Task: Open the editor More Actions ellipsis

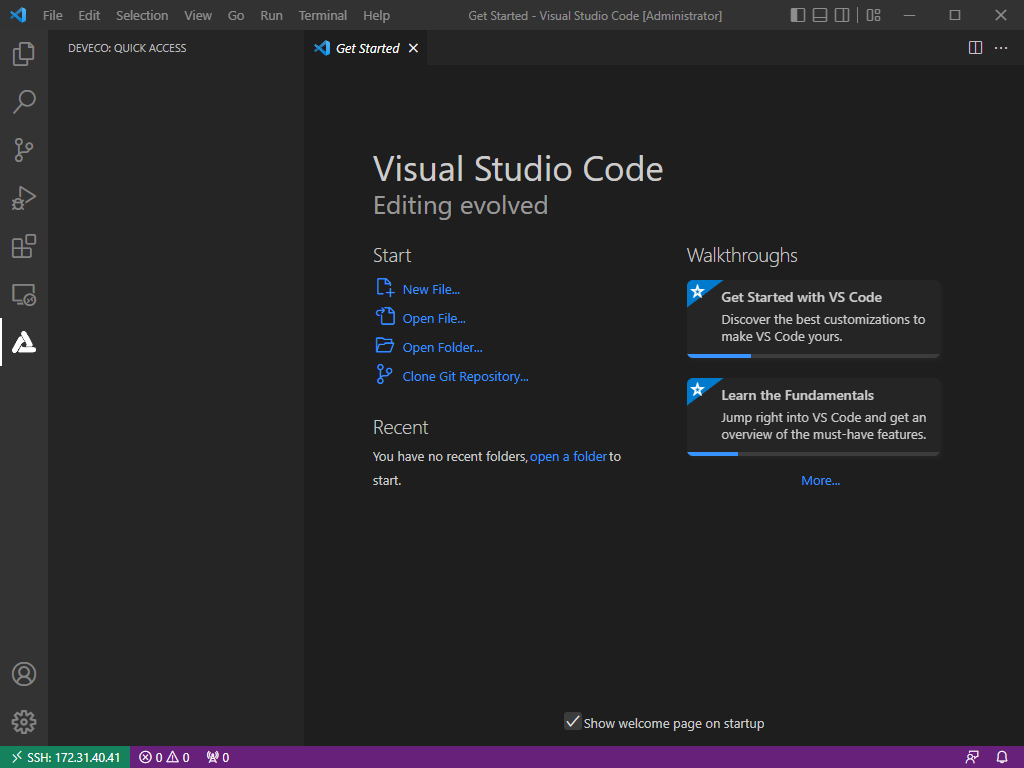Action: (1000, 48)
